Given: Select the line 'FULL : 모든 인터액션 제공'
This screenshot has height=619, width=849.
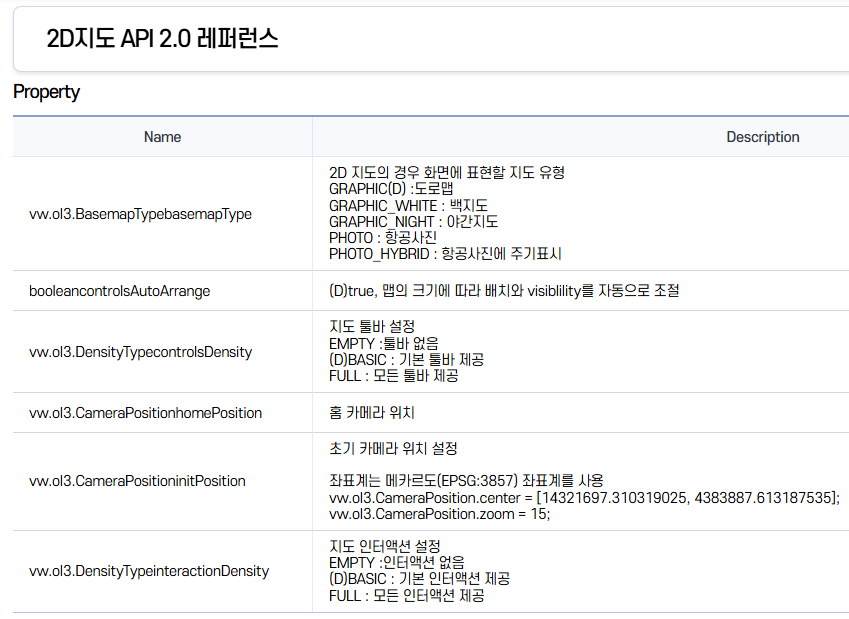Looking at the screenshot, I should [407, 596].
